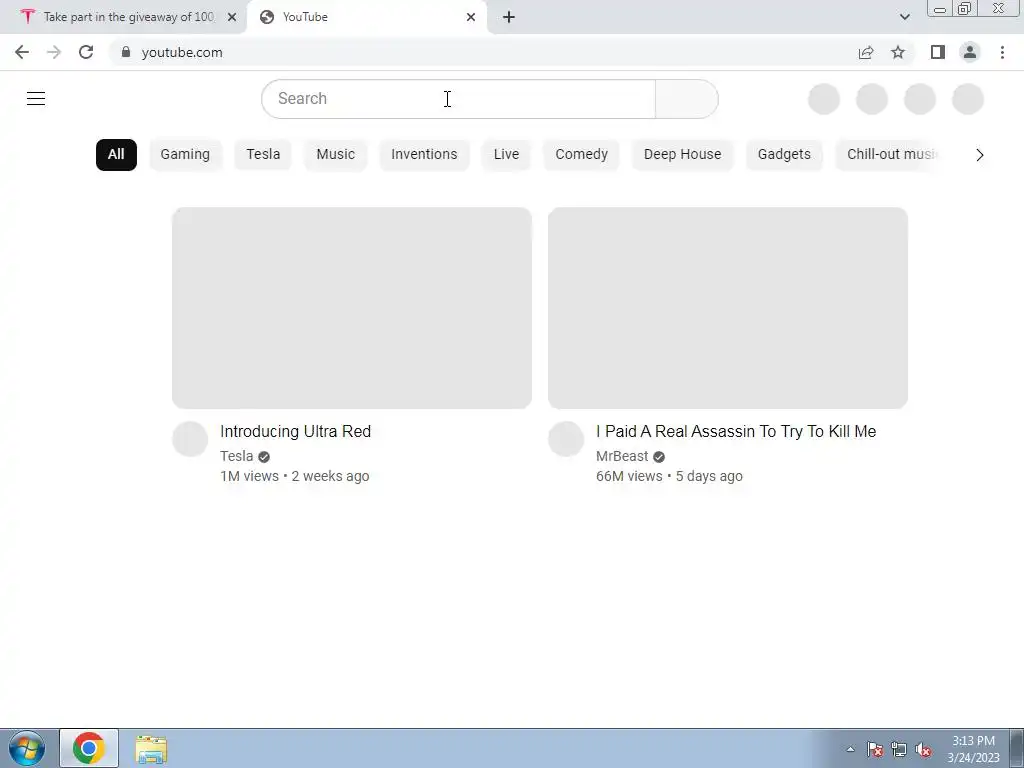Screen dimensions: 1024x768
Task: Open I Paid A Real Assassin title link
Action: [736, 432]
